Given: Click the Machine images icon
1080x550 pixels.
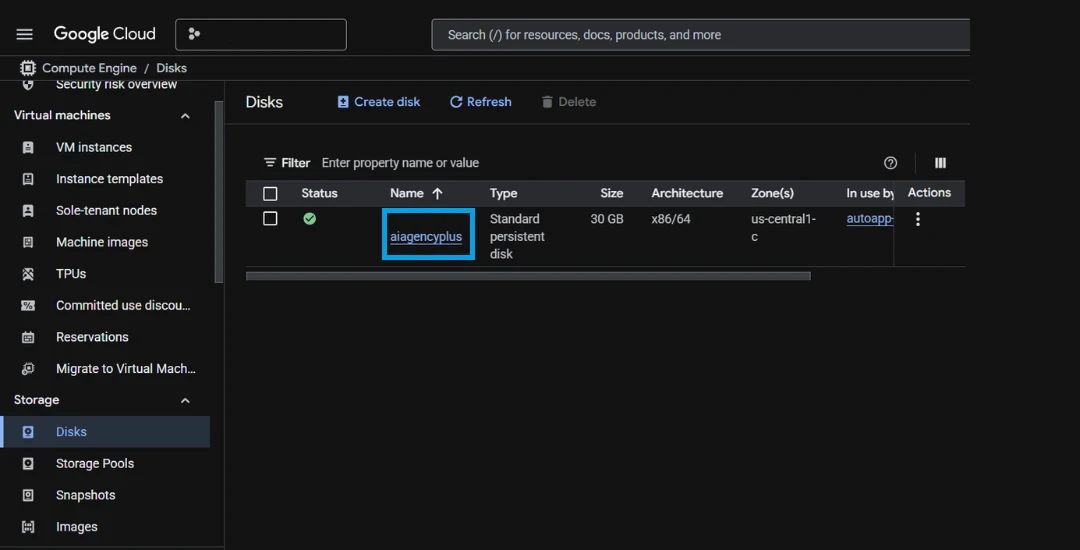Looking at the screenshot, I should coord(28,242).
